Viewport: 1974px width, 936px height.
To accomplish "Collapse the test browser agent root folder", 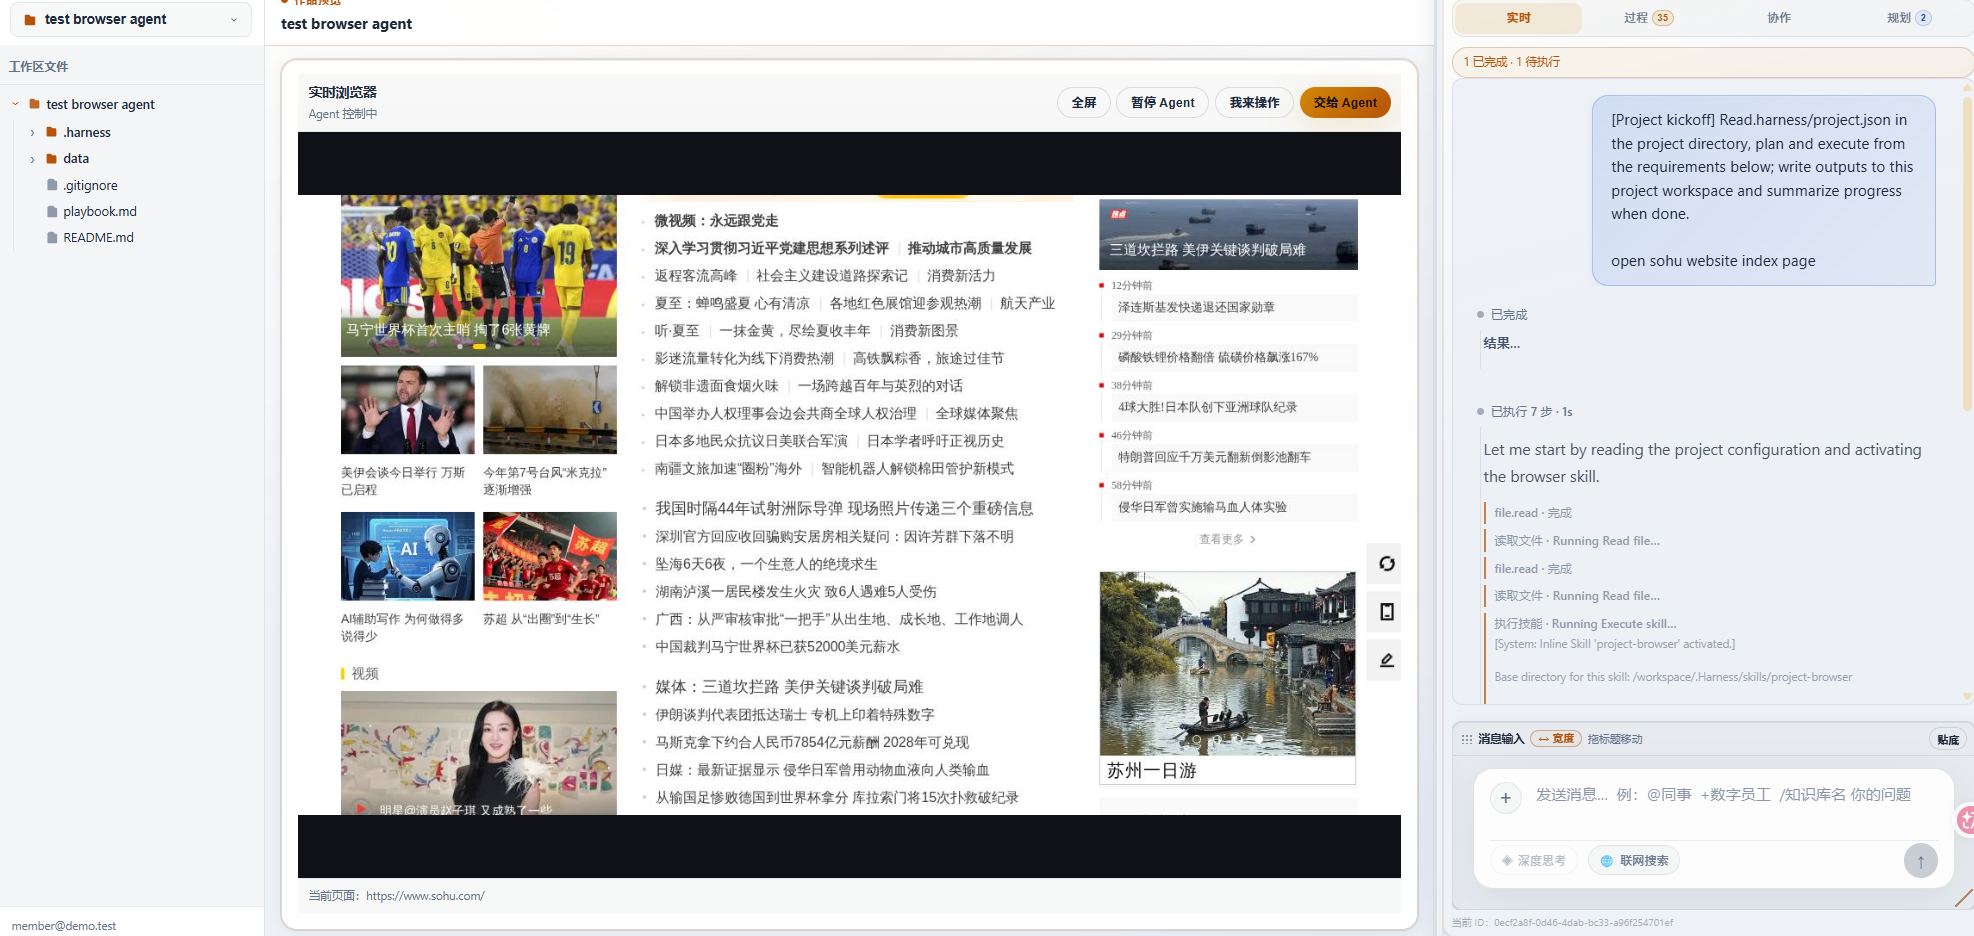I will [x=15, y=104].
